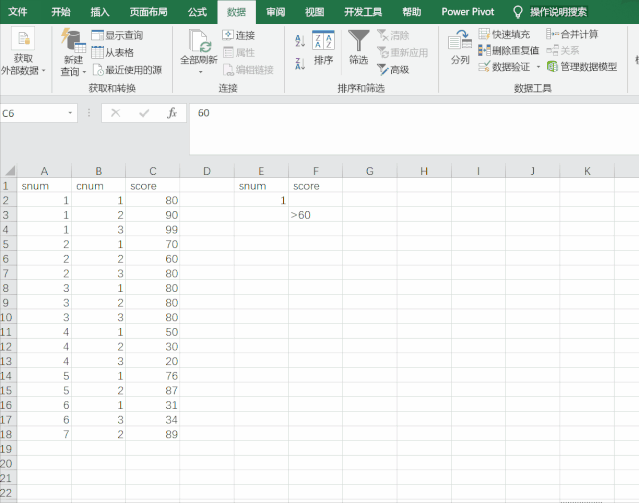Select cell F3 containing >60
Viewport: 639px width, 503px height.
[315, 215]
